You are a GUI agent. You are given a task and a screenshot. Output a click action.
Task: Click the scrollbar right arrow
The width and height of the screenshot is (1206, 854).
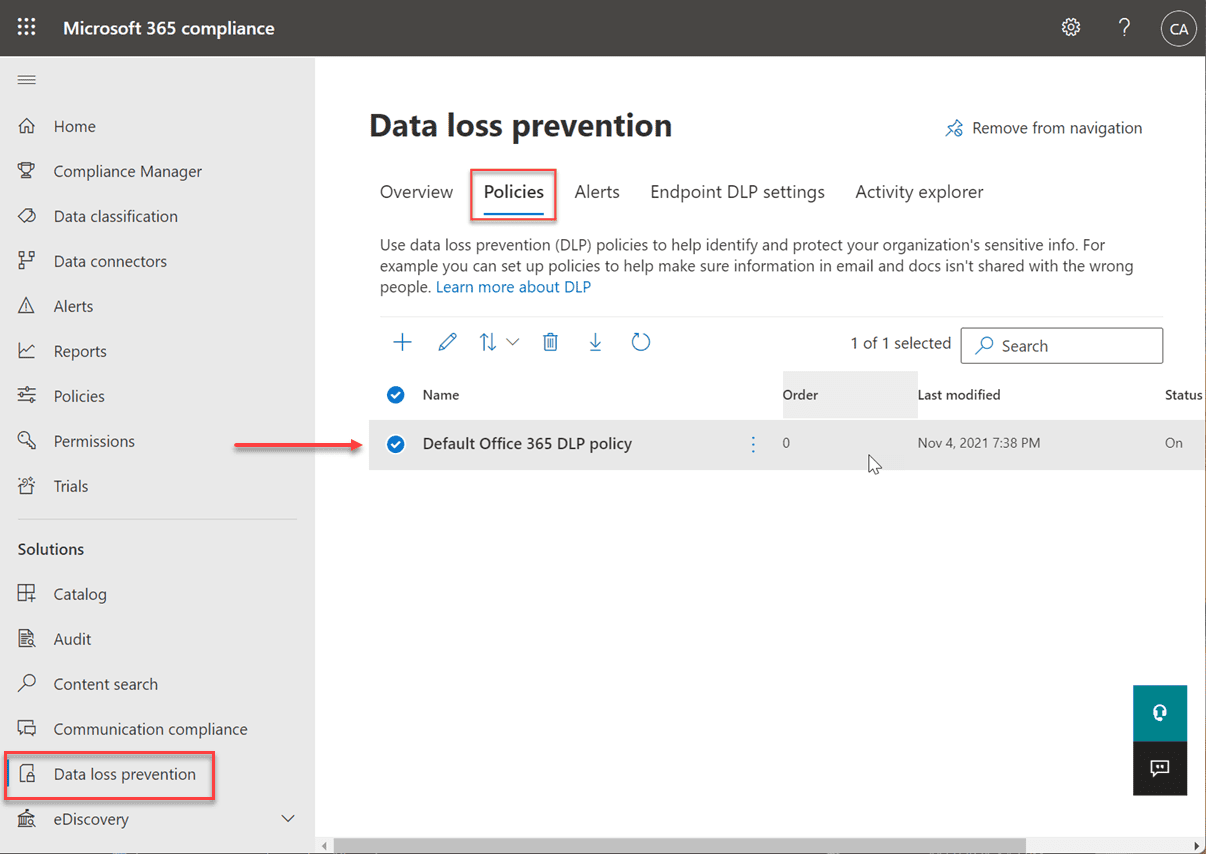click(x=1196, y=846)
